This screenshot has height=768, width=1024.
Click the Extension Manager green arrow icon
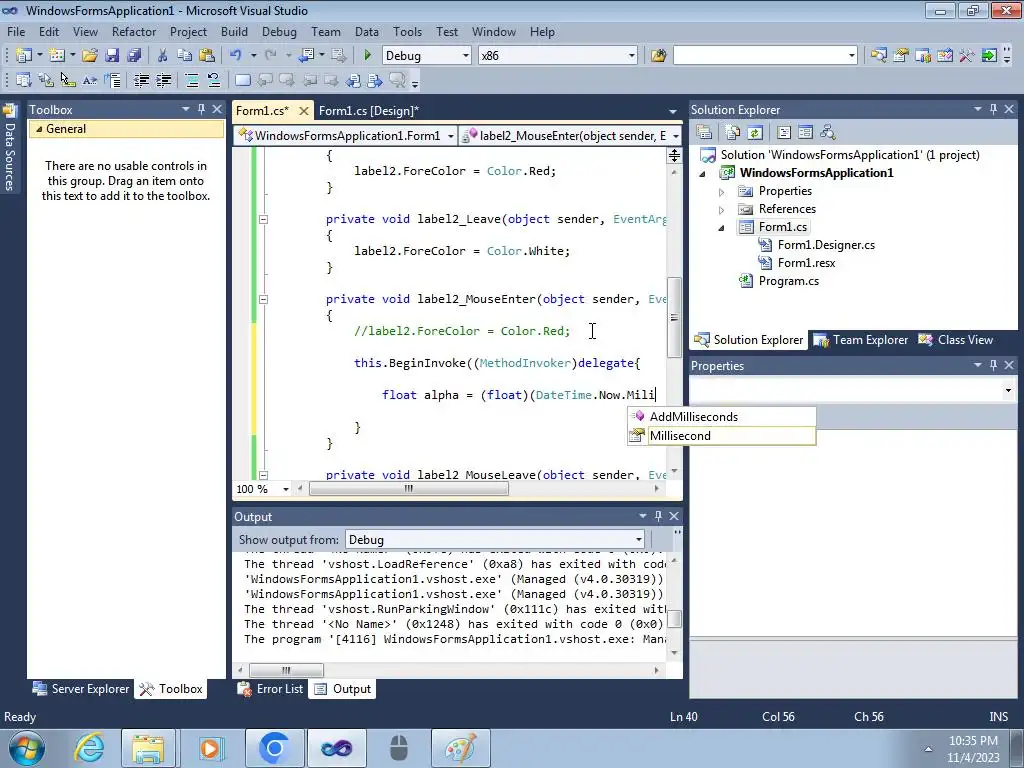[989, 56]
